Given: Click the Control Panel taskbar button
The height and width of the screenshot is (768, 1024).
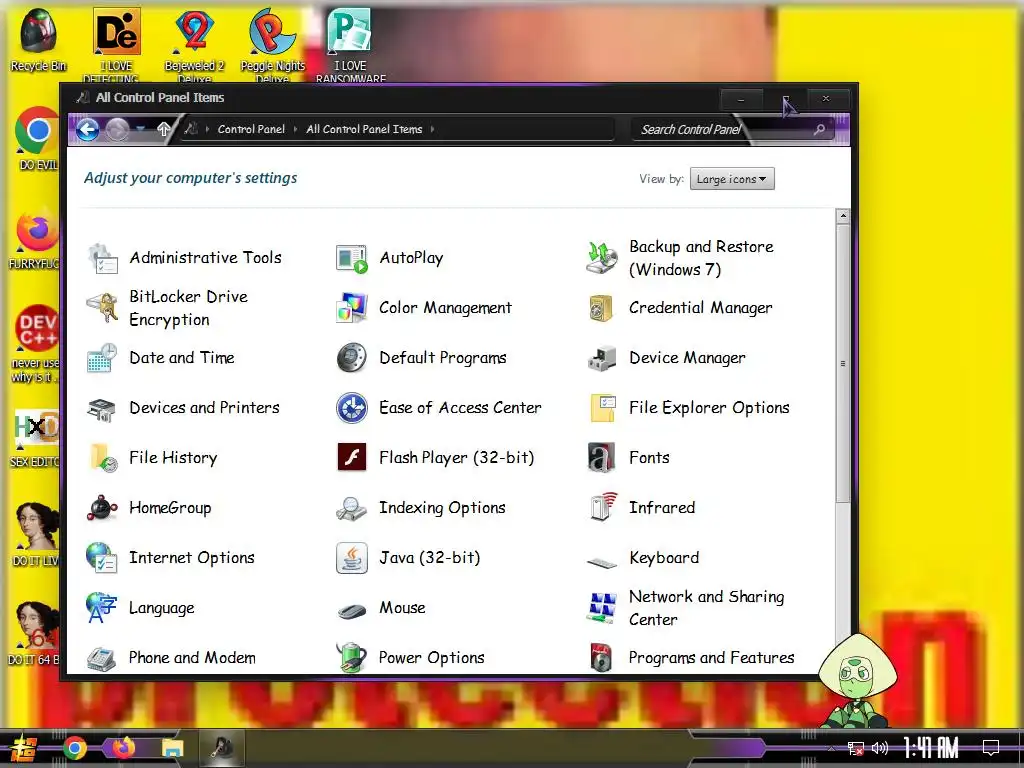Looking at the screenshot, I should [x=222, y=748].
